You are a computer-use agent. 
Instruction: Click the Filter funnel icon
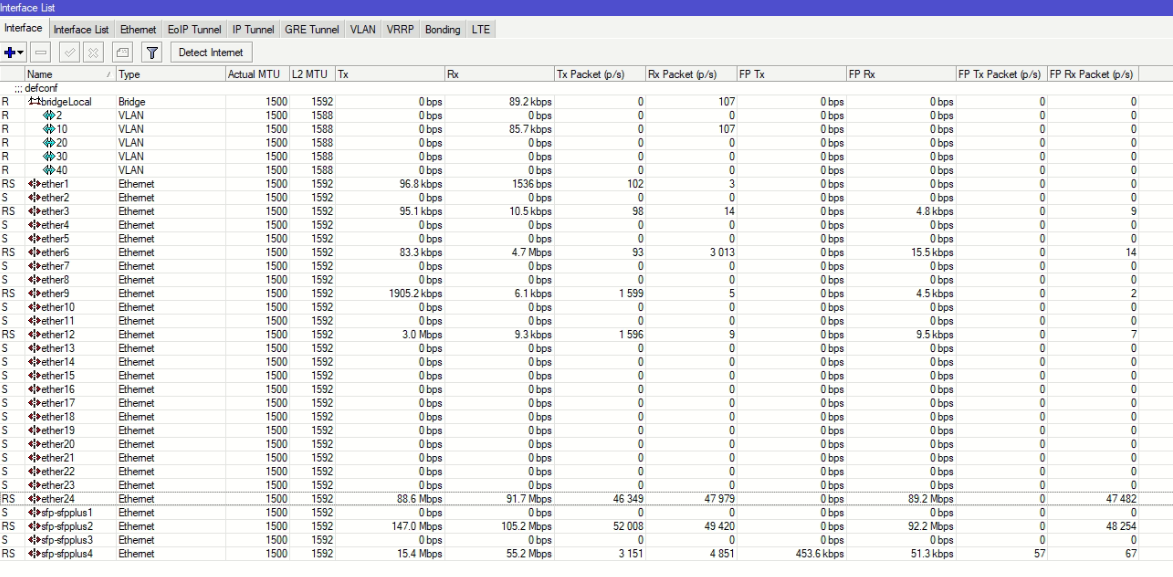pos(152,52)
